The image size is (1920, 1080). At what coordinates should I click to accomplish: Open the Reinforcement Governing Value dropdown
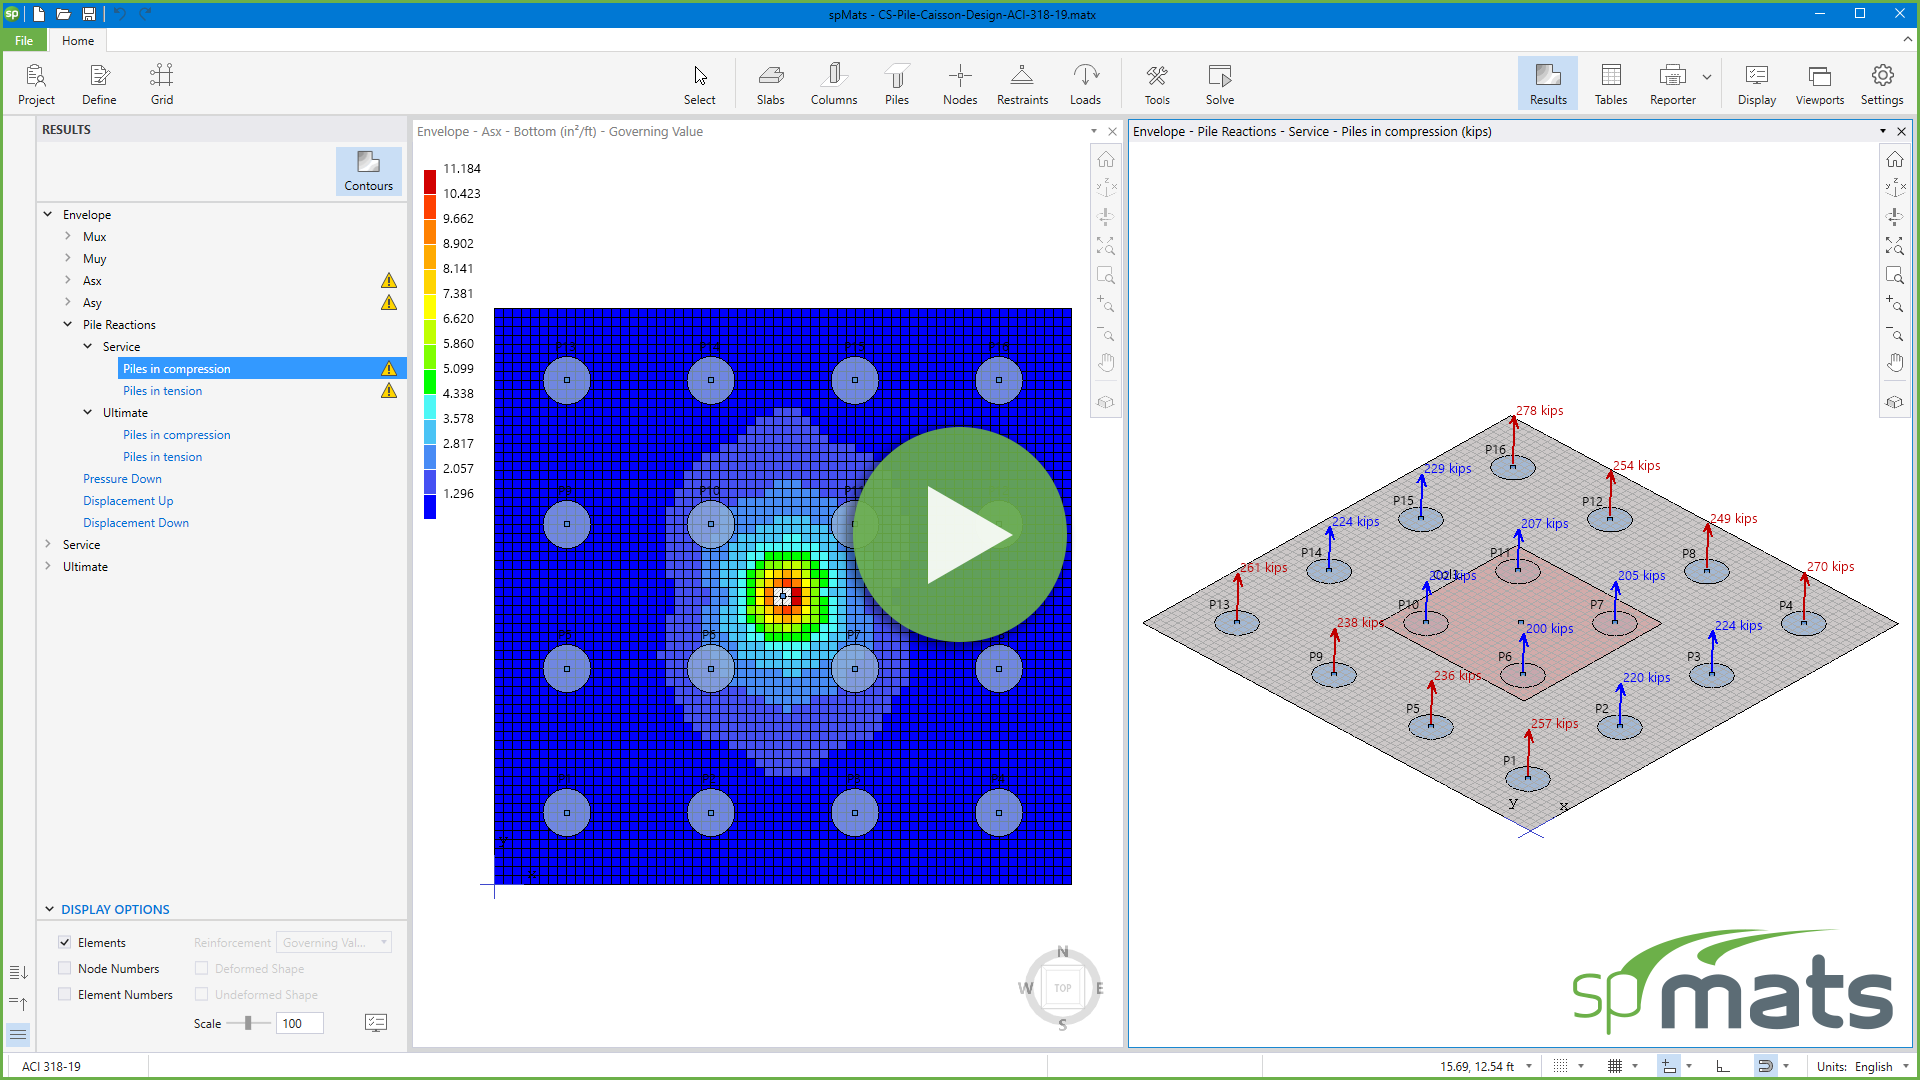coord(333,942)
